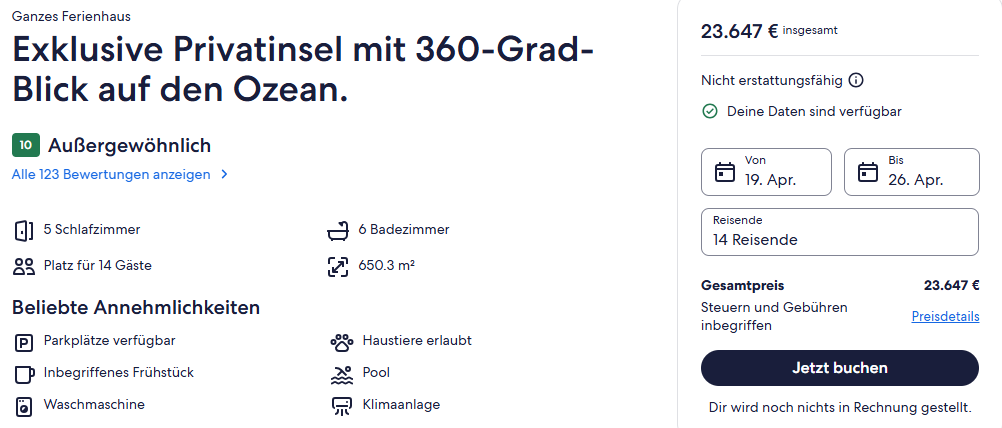
Task: Click the paw icon for Haustiere erlaubt
Action: [x=341, y=342]
